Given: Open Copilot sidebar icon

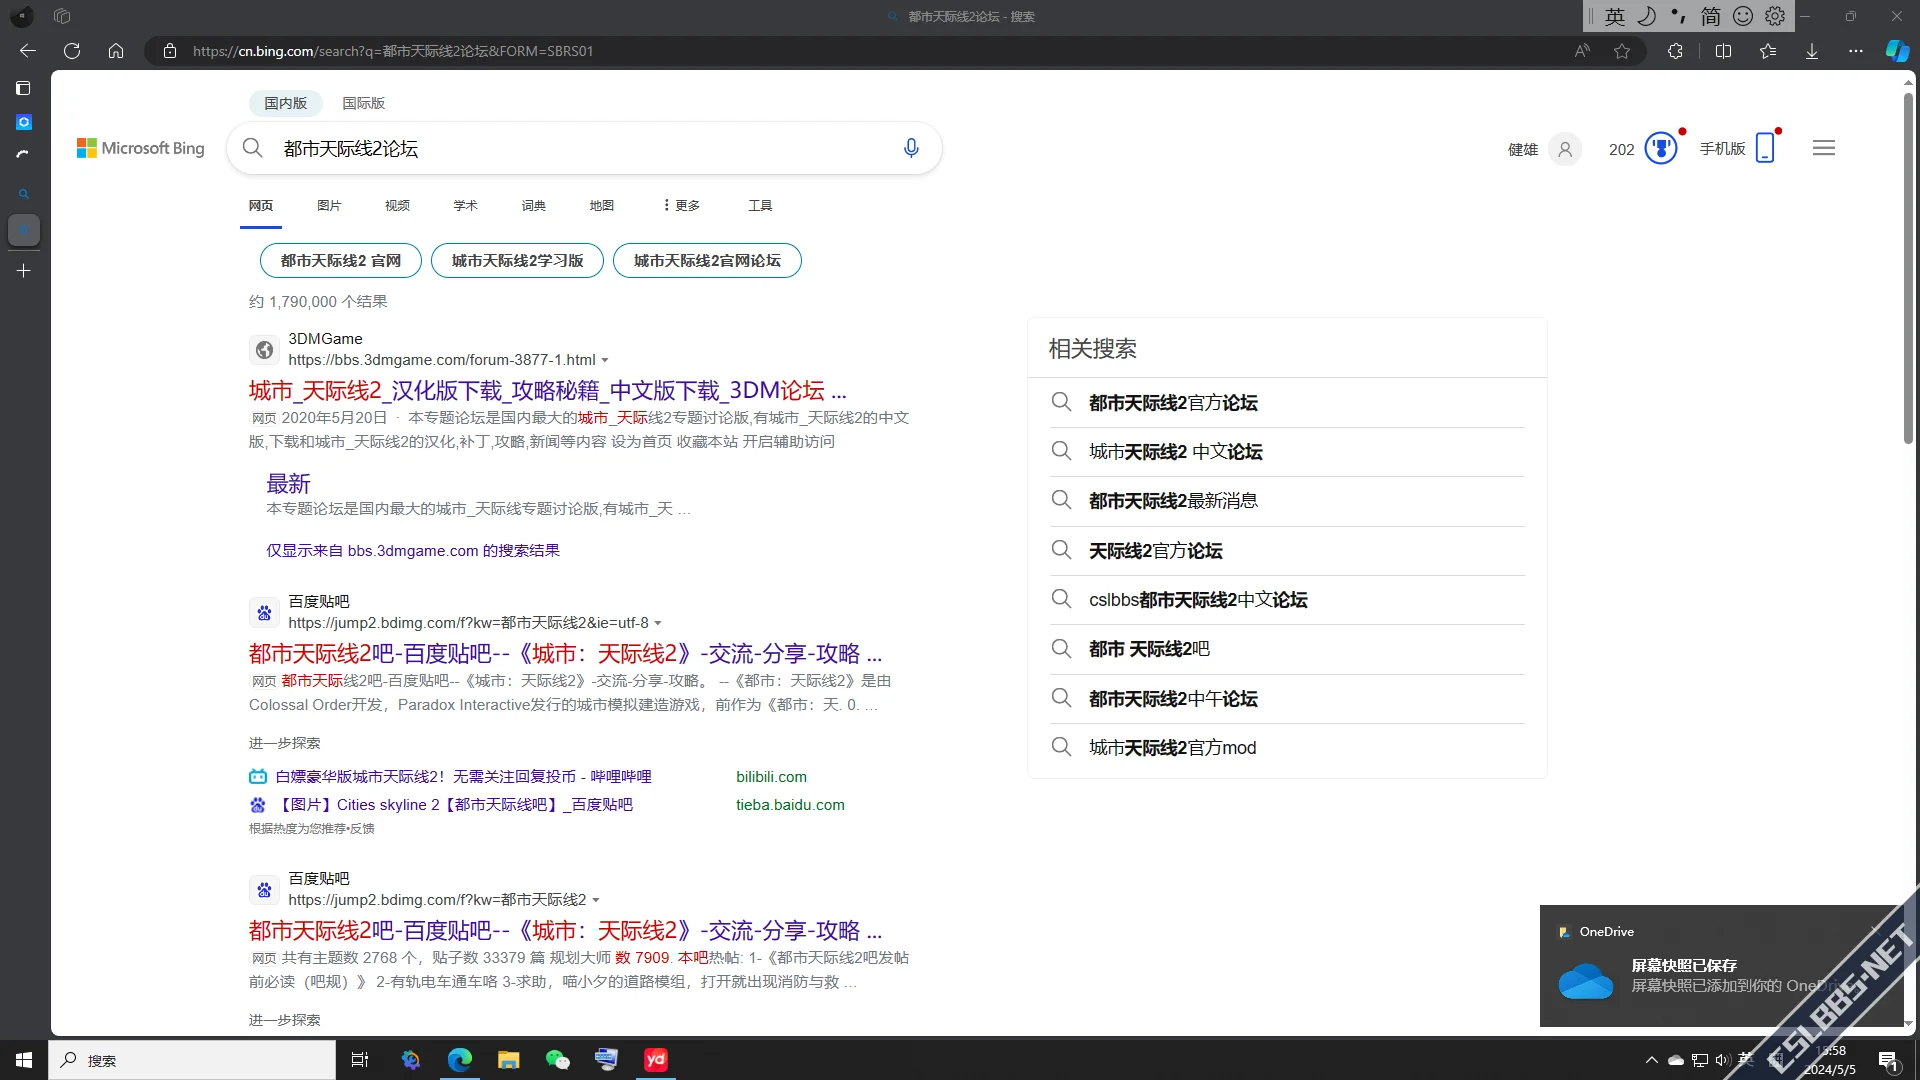Looking at the screenshot, I should tap(1897, 51).
